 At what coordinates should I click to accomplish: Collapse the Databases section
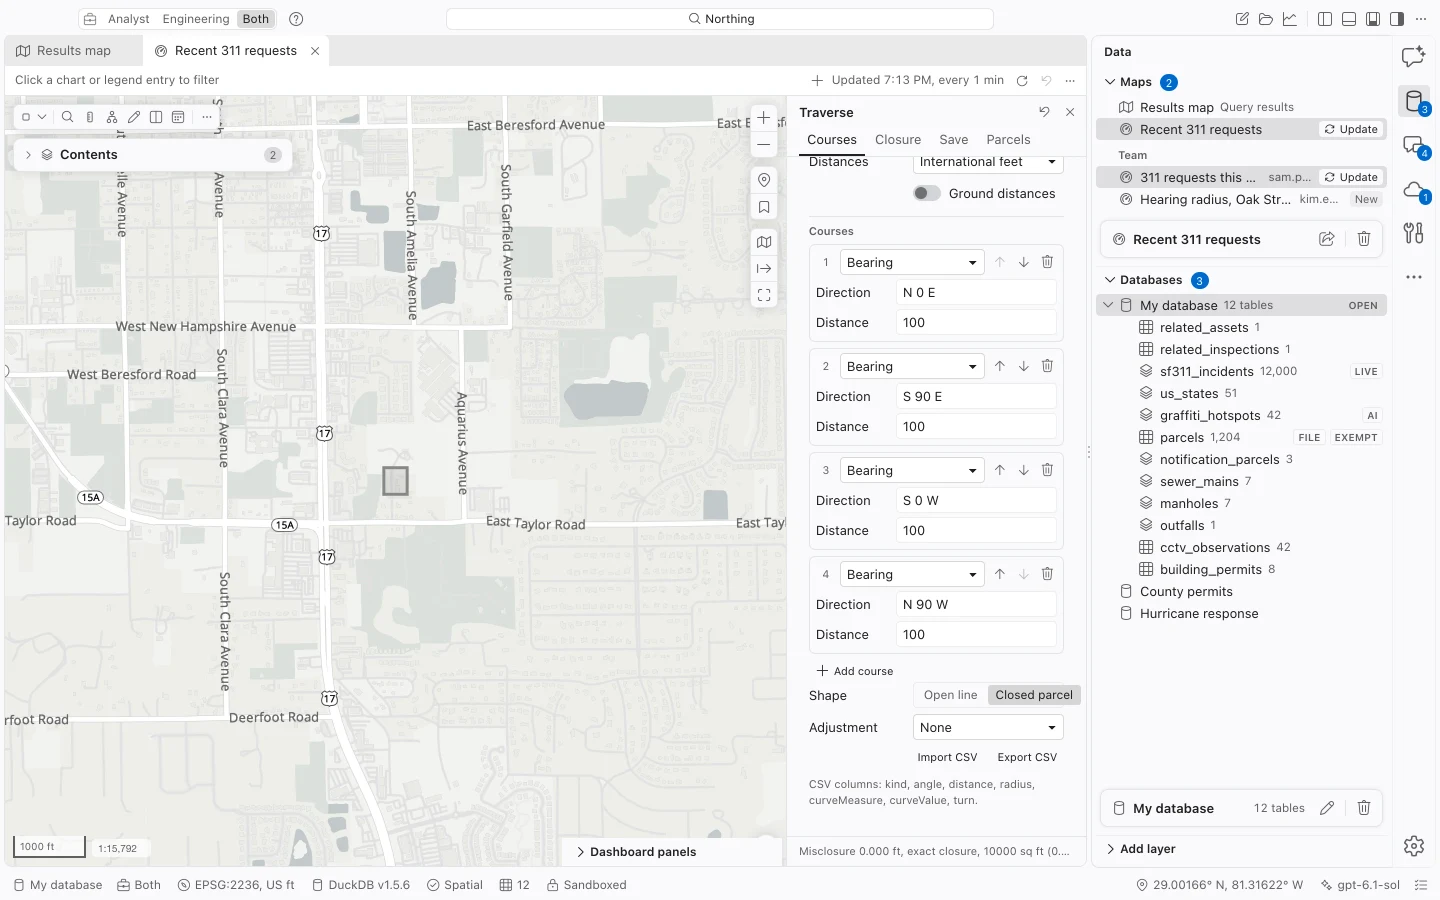tap(1110, 280)
